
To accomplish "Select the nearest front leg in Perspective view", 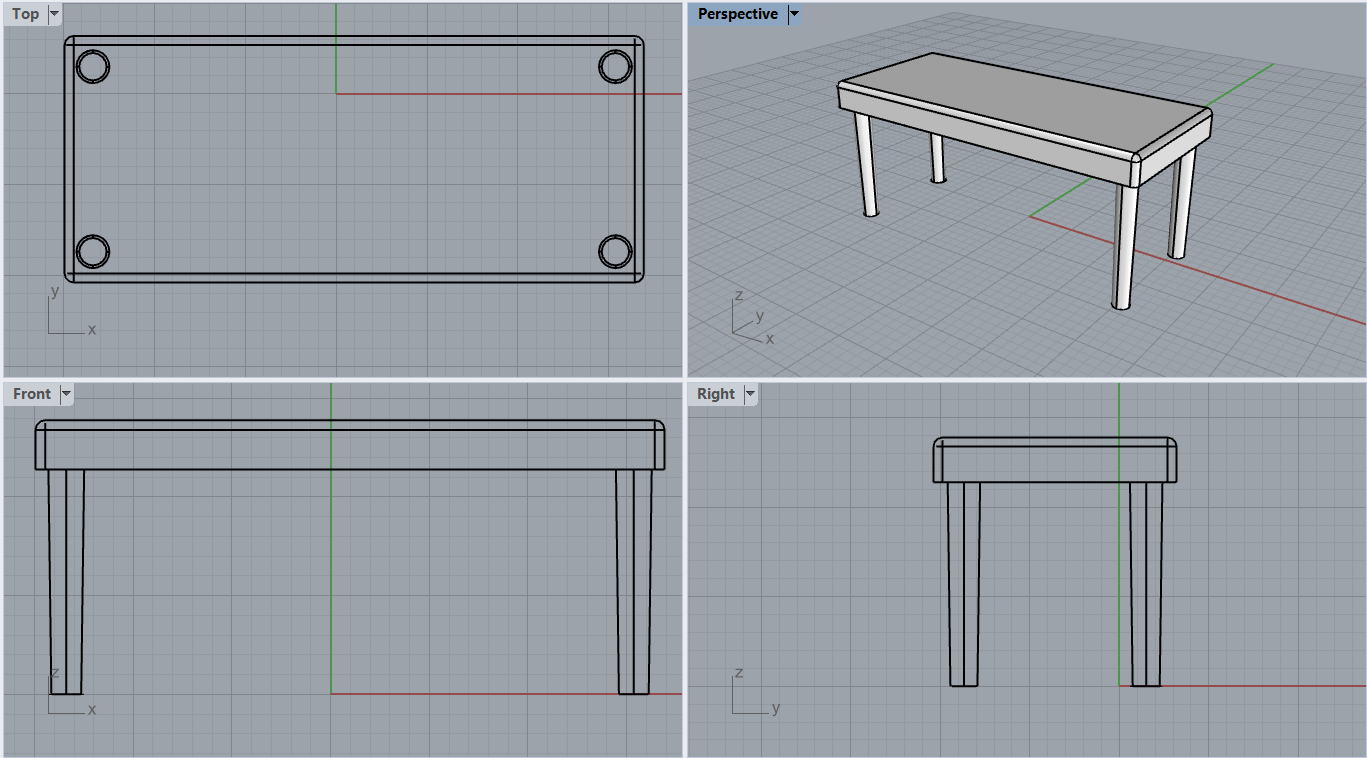I will coord(1126,246).
